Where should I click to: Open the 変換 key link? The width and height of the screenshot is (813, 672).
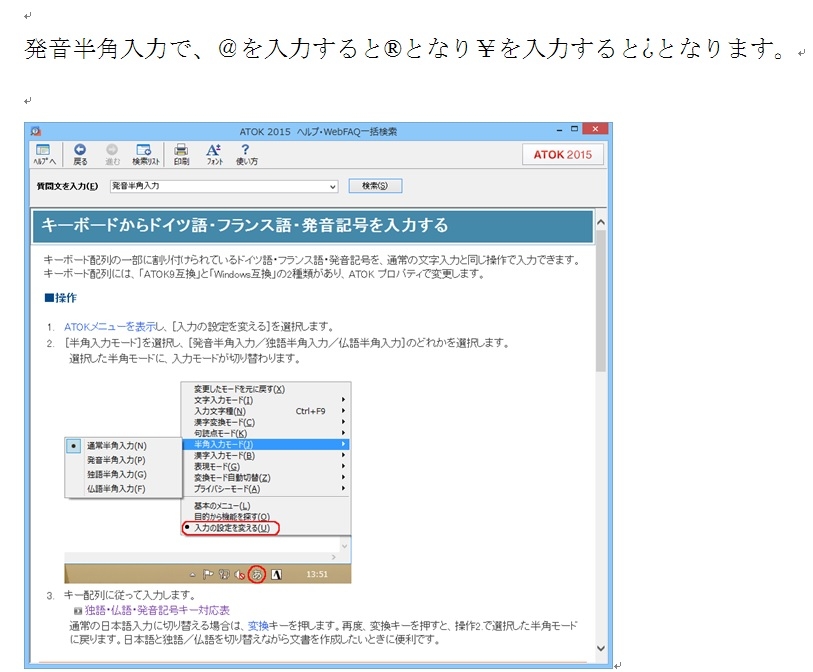click(x=258, y=626)
